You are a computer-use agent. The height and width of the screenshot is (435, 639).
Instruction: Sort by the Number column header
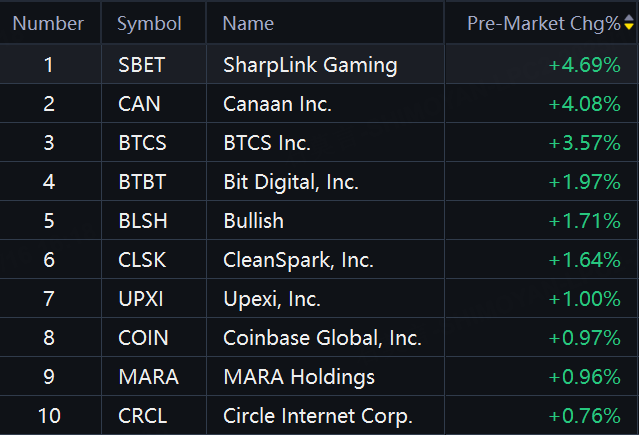[48, 23]
